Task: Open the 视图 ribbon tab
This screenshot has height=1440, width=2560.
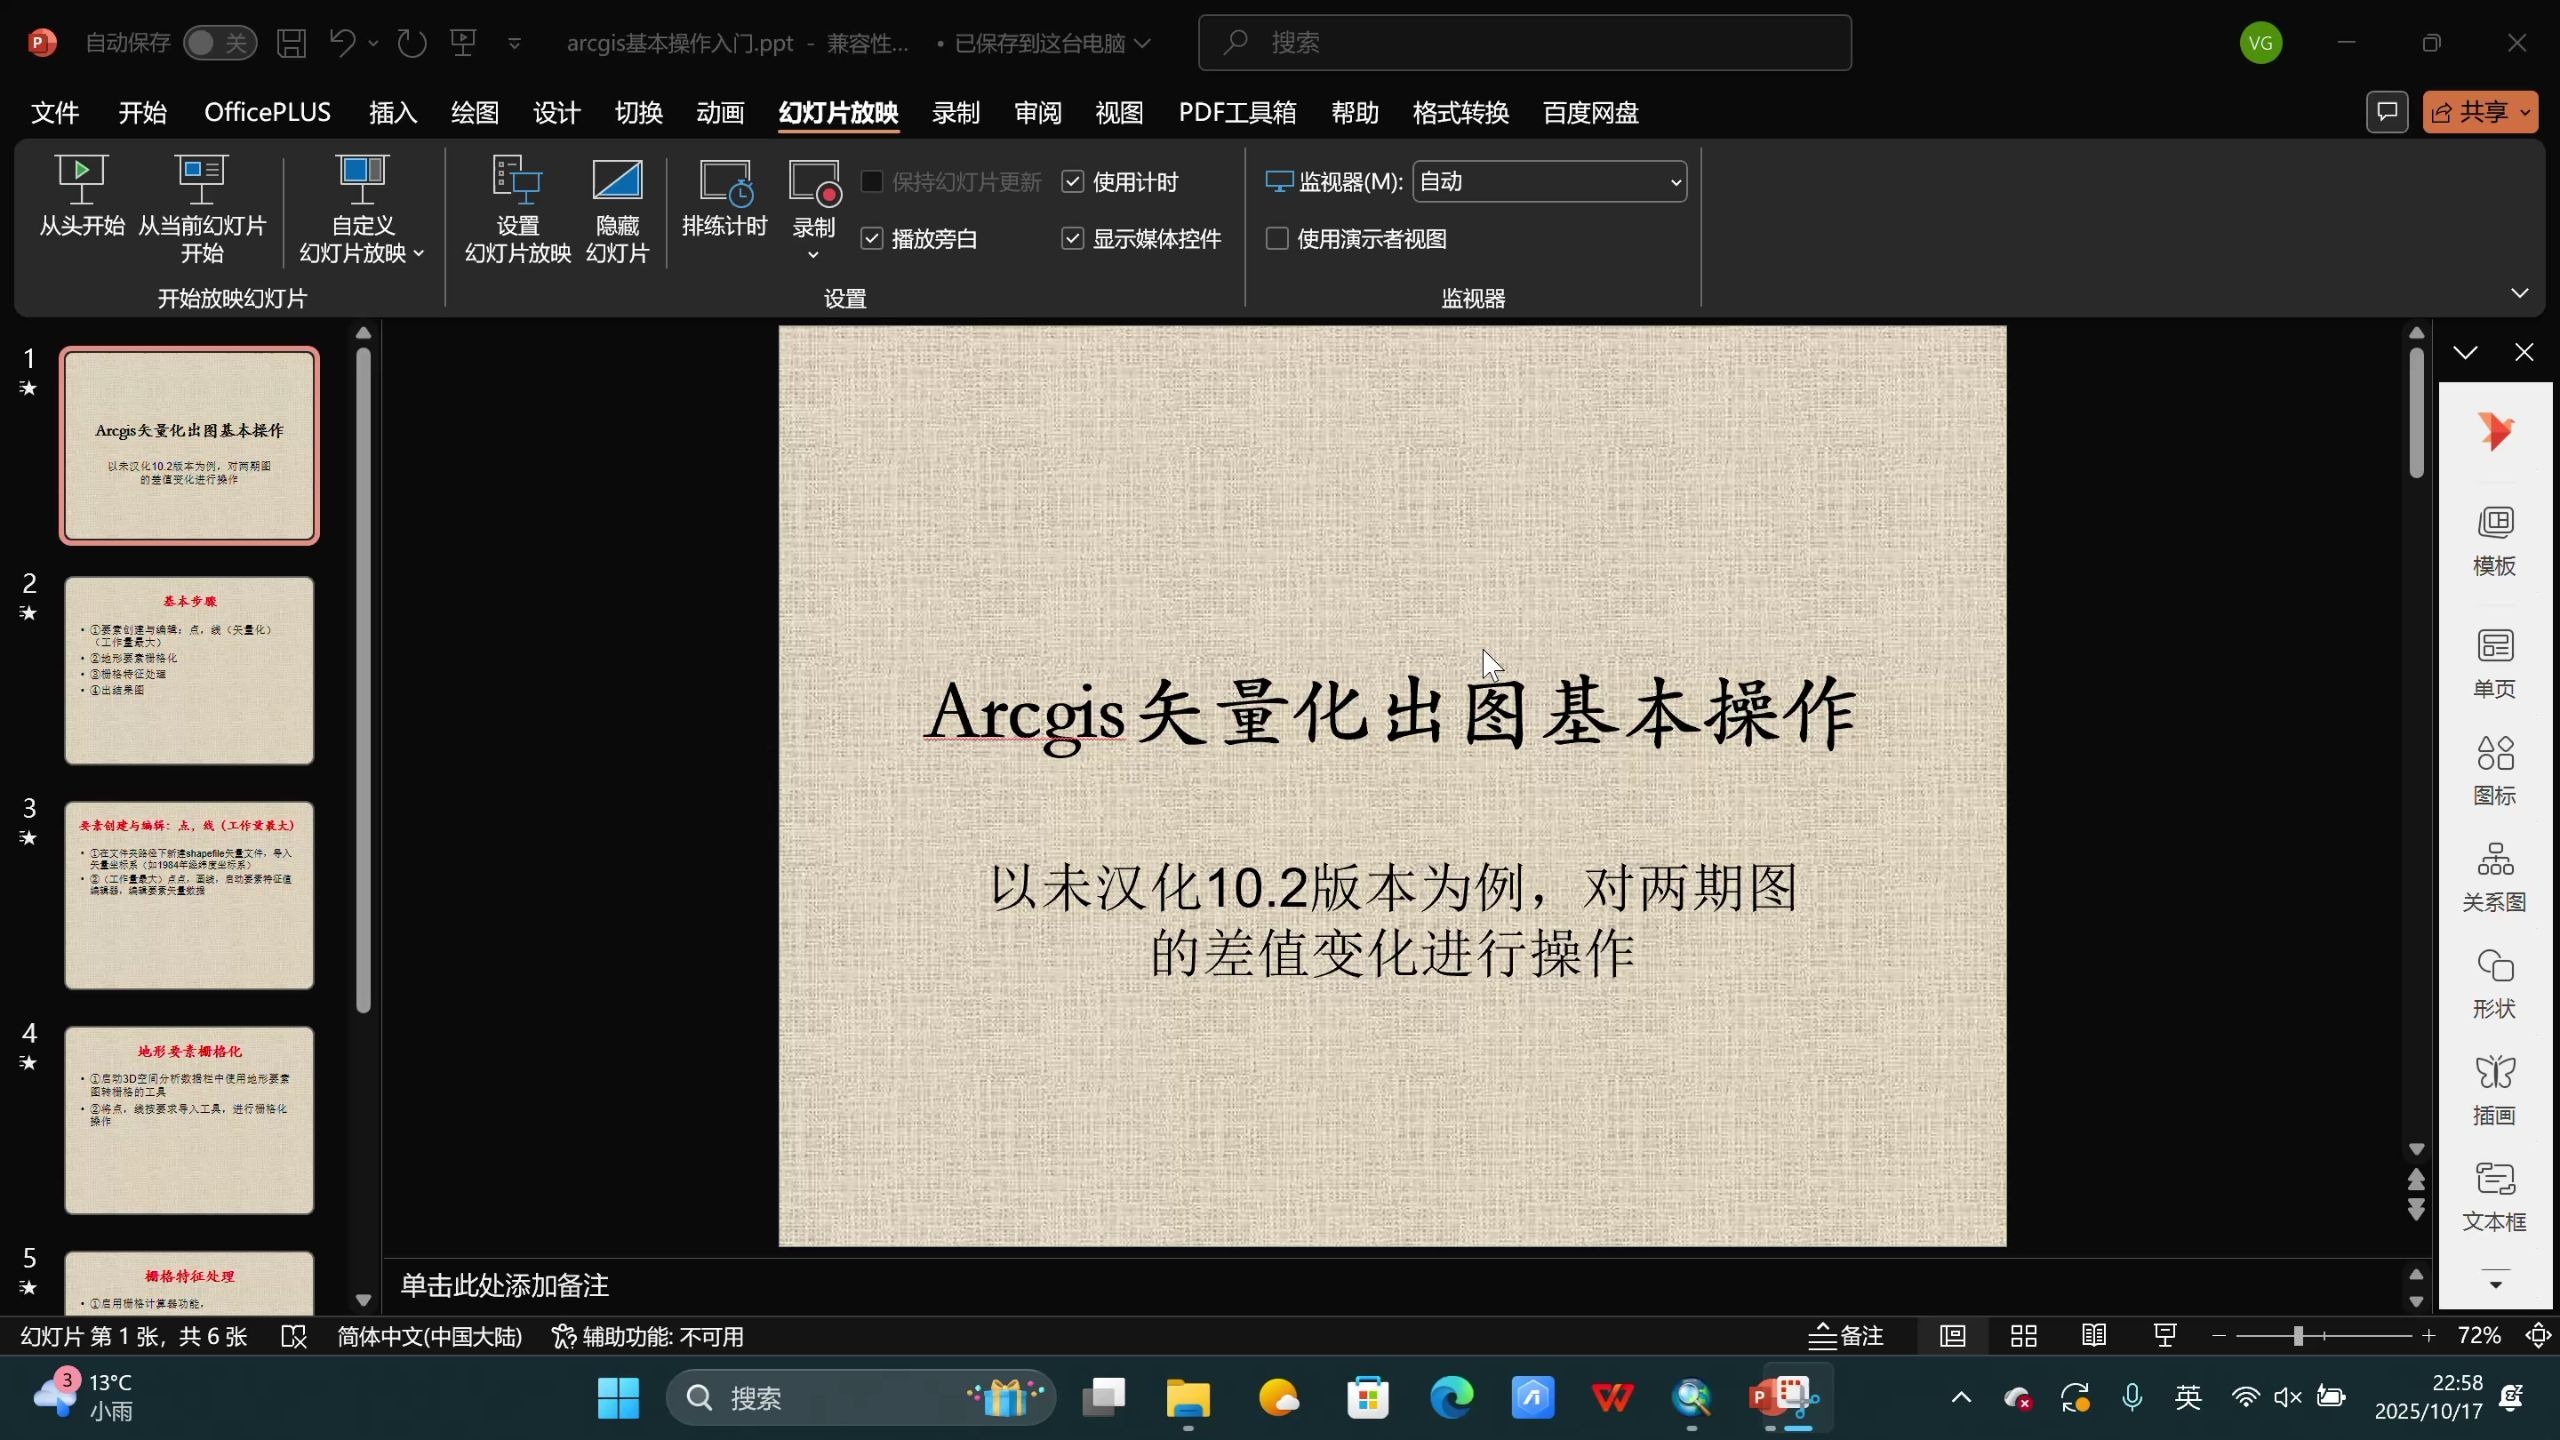Action: 1117,112
